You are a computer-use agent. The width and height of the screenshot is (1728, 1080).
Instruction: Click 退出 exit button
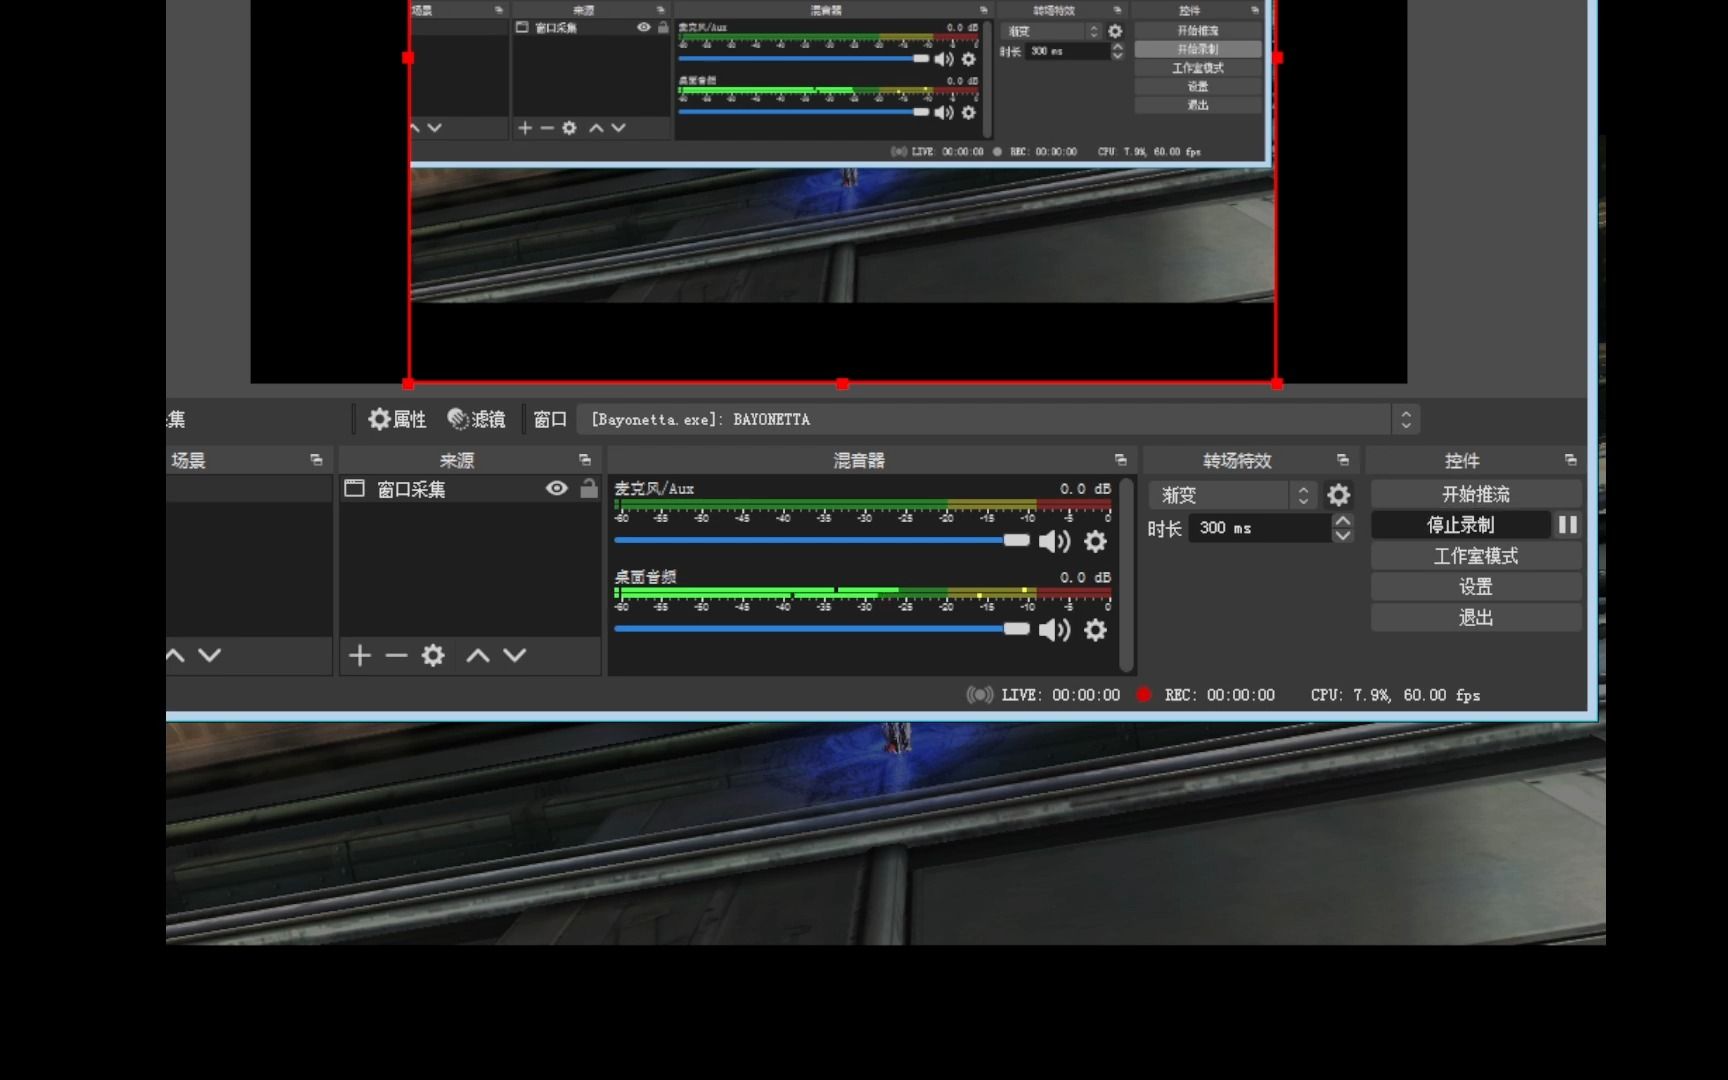click(x=1476, y=618)
